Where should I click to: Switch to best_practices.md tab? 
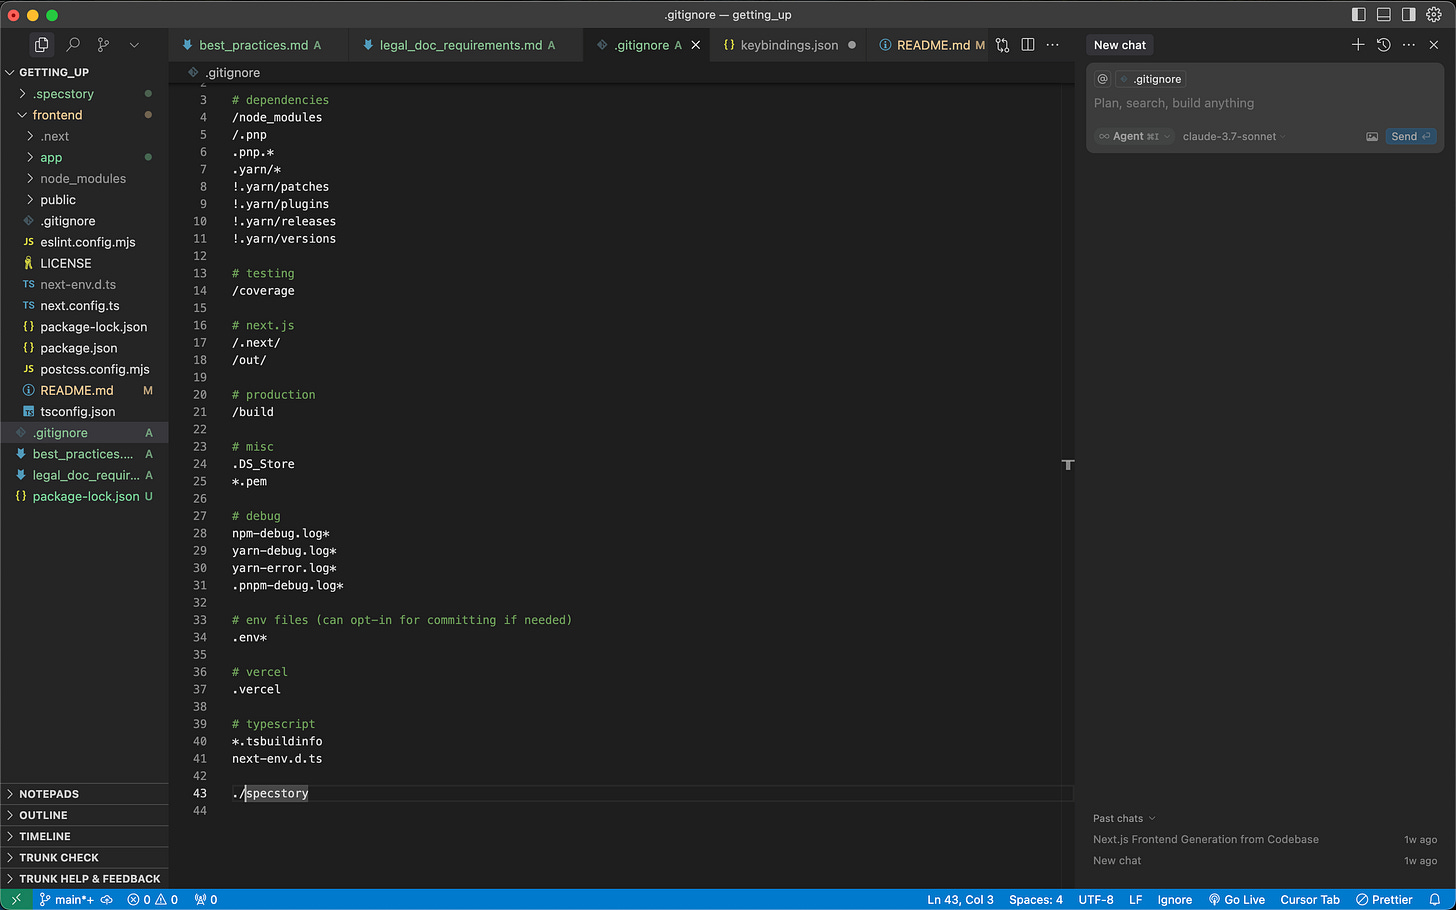coord(252,45)
